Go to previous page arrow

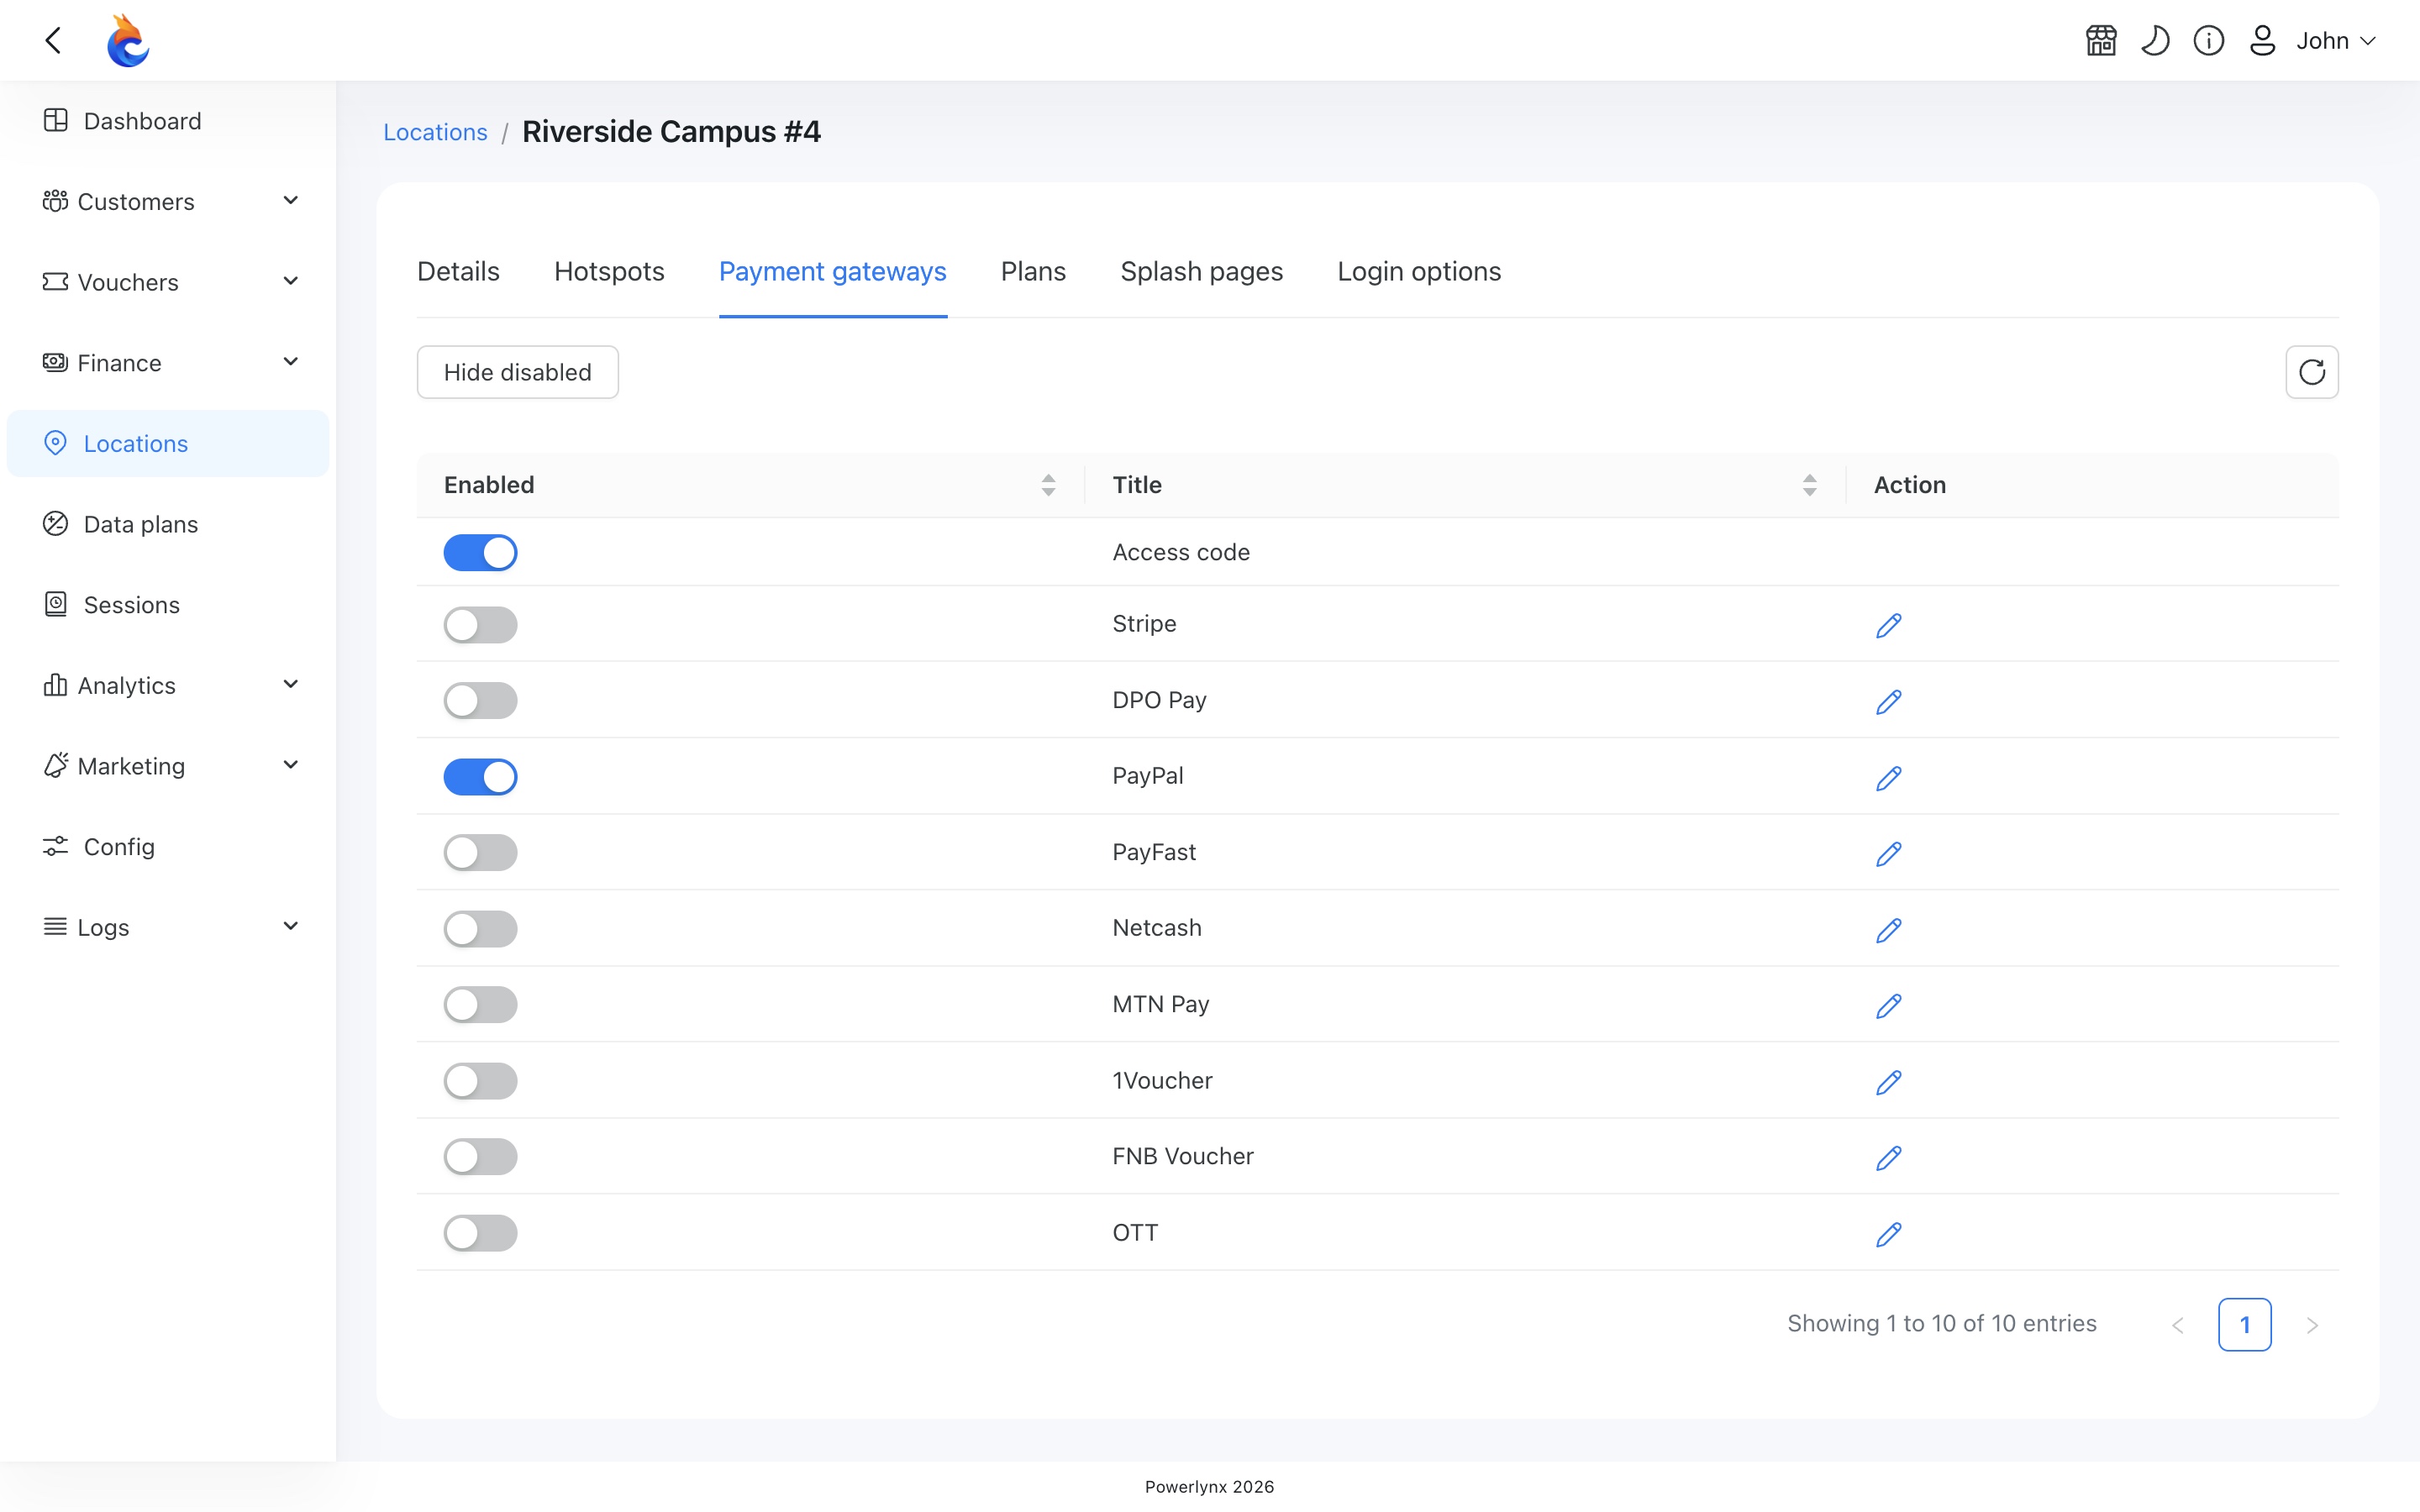pos(2178,1325)
